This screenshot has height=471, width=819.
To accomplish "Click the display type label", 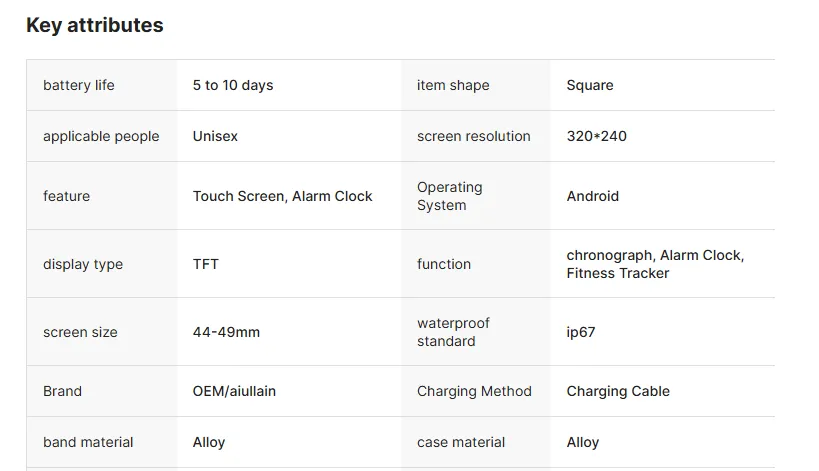I will [83, 264].
